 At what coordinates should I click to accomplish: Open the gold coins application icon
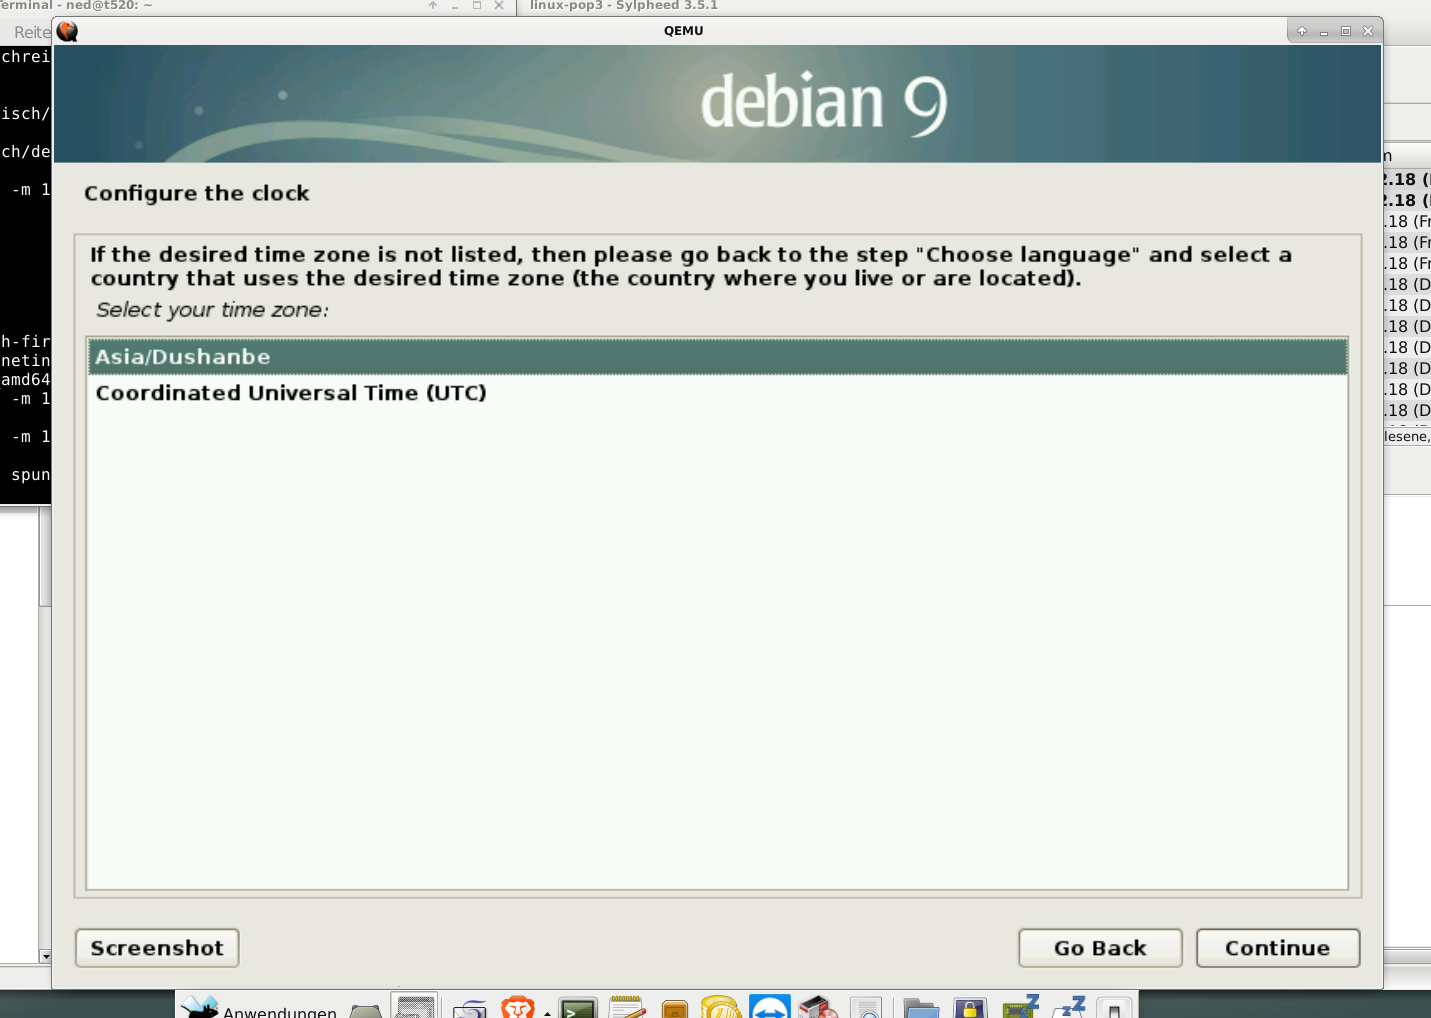721,1007
